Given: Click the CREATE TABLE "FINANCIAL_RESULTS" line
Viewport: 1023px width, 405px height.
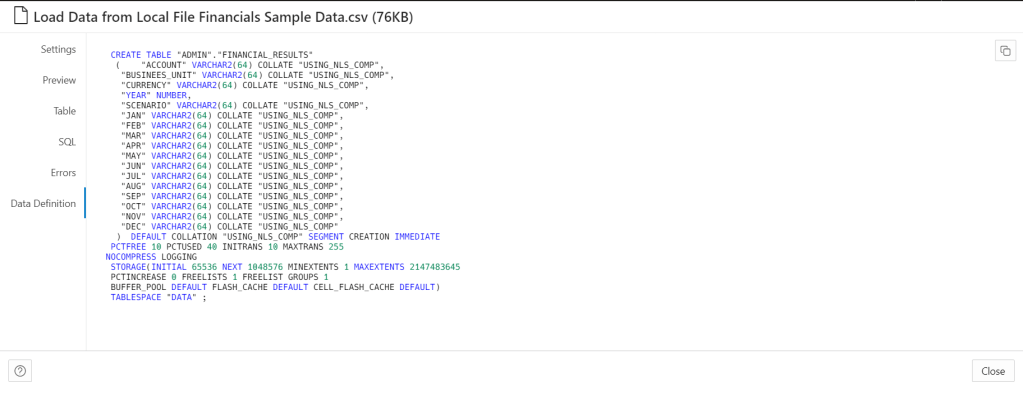Looking at the screenshot, I should click(211, 54).
